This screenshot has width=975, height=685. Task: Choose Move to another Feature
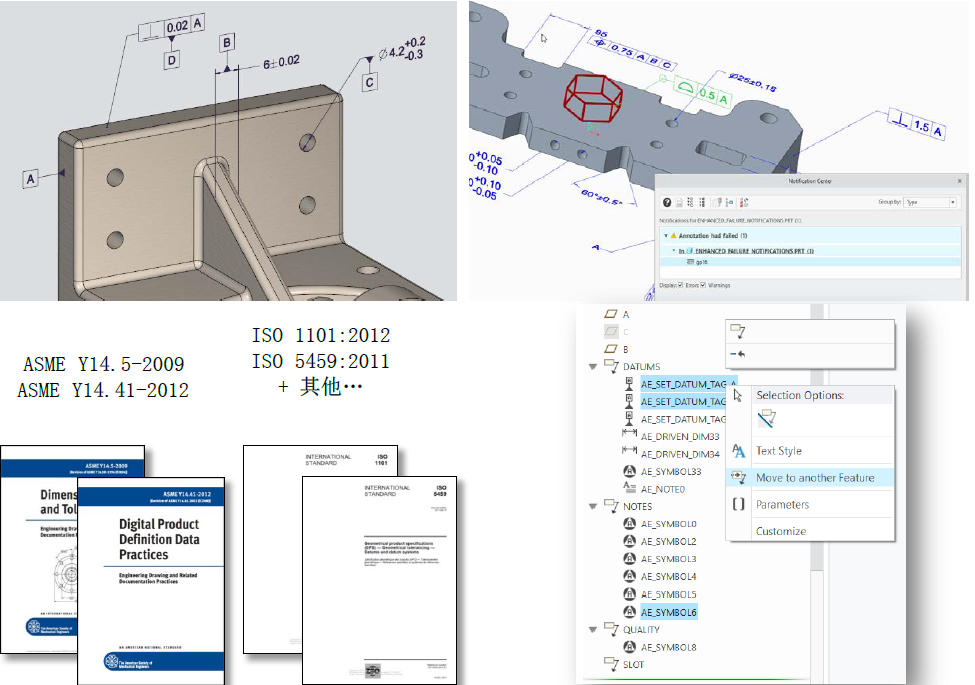click(x=814, y=478)
